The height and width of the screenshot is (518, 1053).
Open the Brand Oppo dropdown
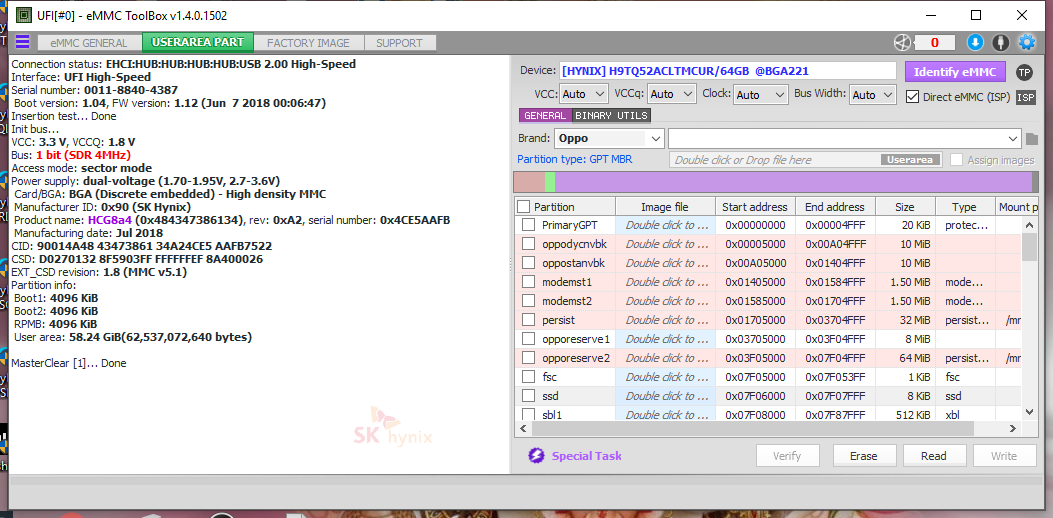(609, 138)
